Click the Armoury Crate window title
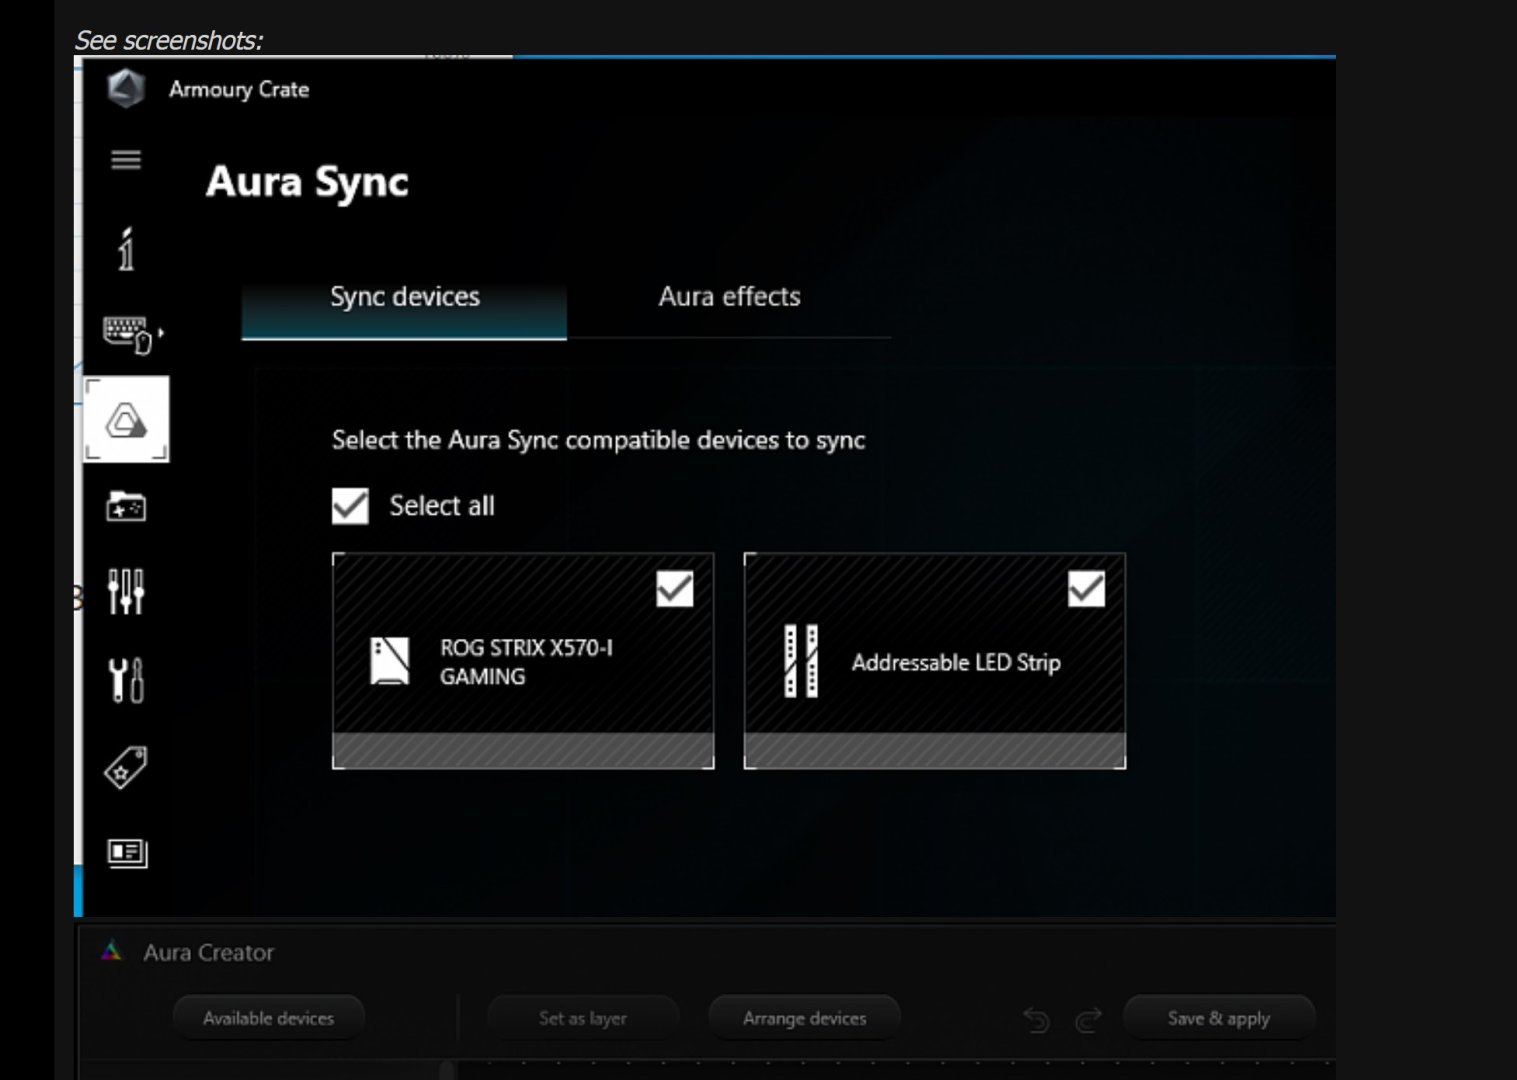Viewport: 1517px width, 1080px height. pos(239,90)
